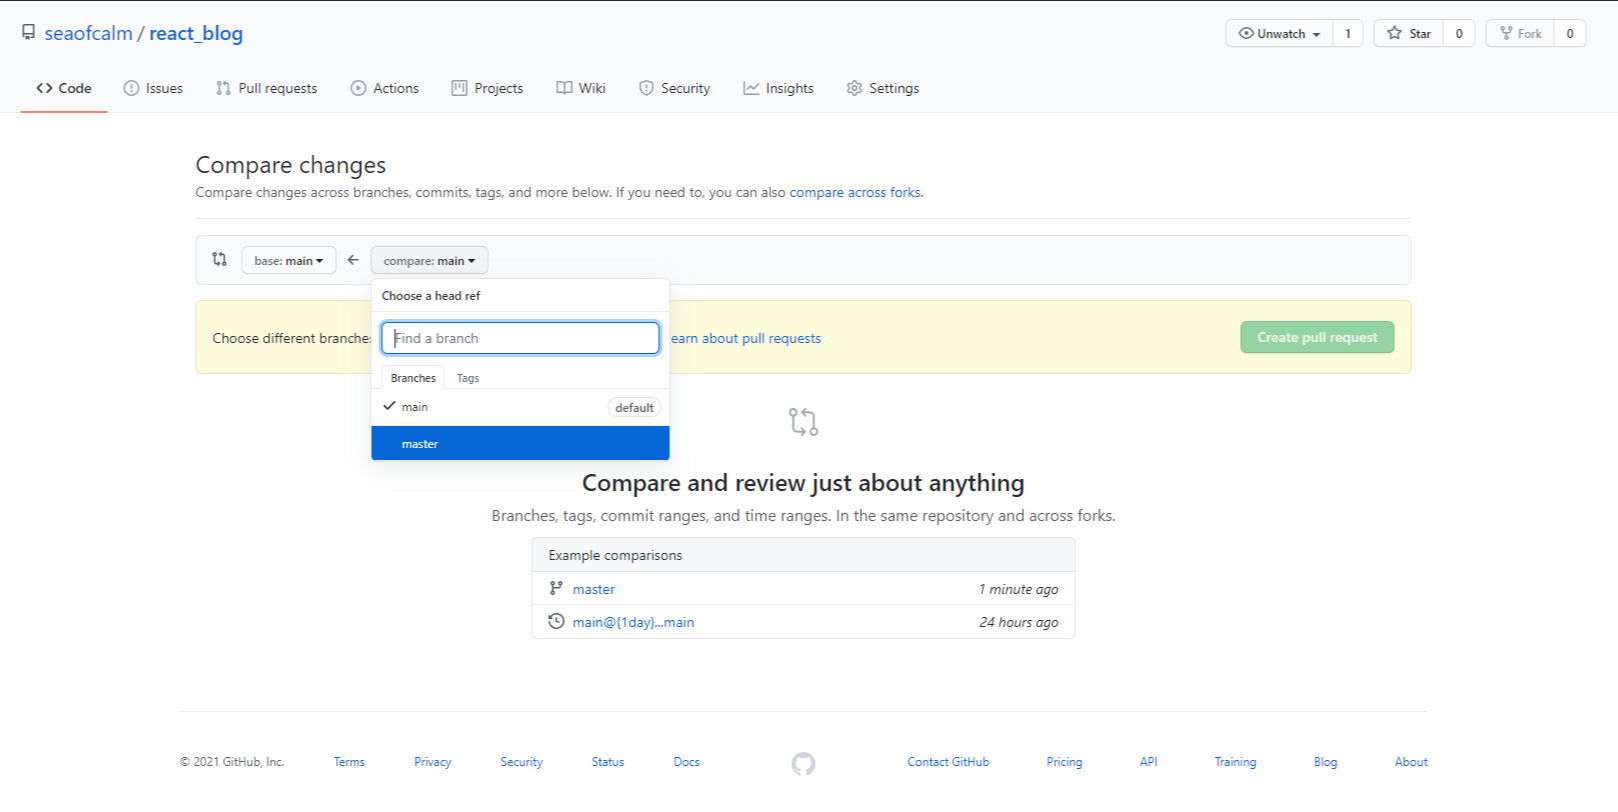Open the Security link in the footer
The width and height of the screenshot is (1618, 812).
pos(521,762)
